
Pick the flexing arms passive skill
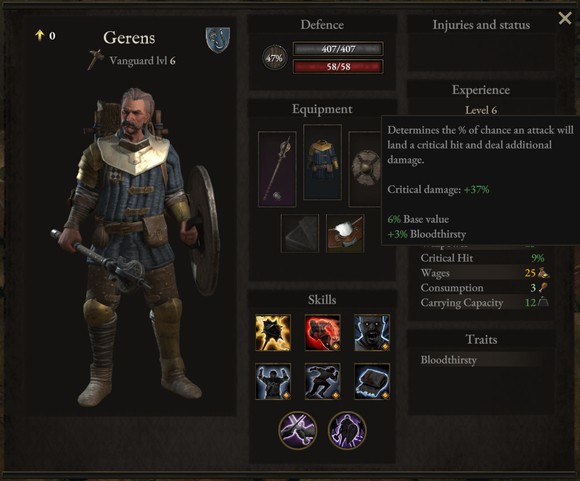(x=273, y=381)
